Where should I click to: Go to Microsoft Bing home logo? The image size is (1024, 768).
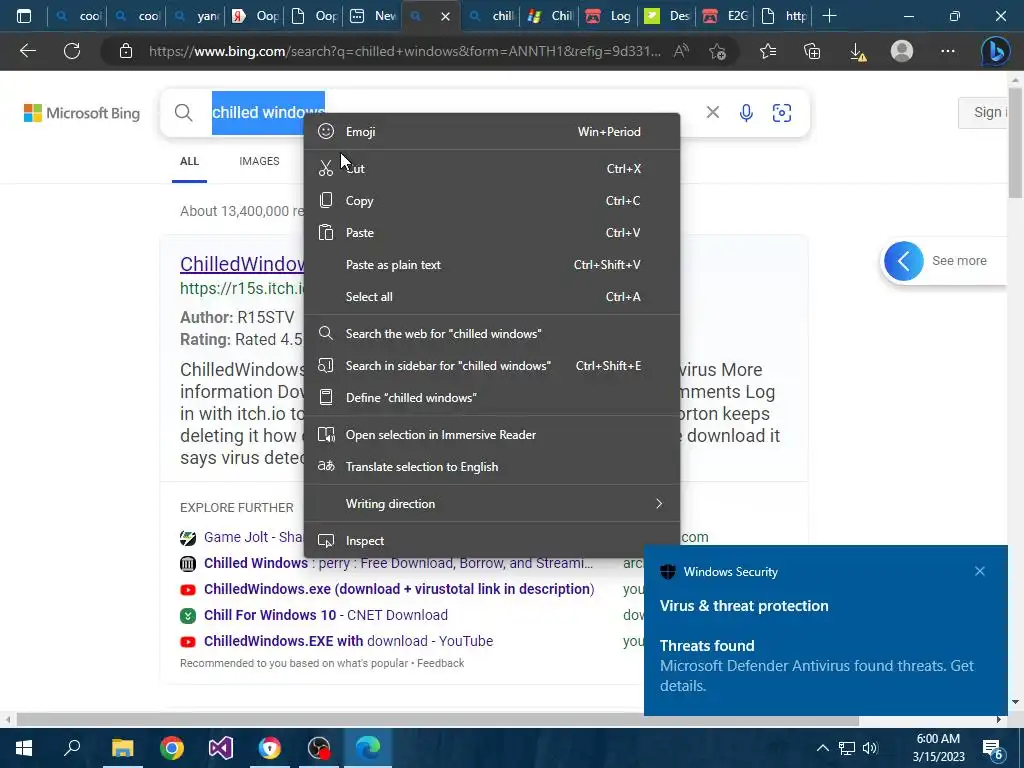(x=82, y=113)
